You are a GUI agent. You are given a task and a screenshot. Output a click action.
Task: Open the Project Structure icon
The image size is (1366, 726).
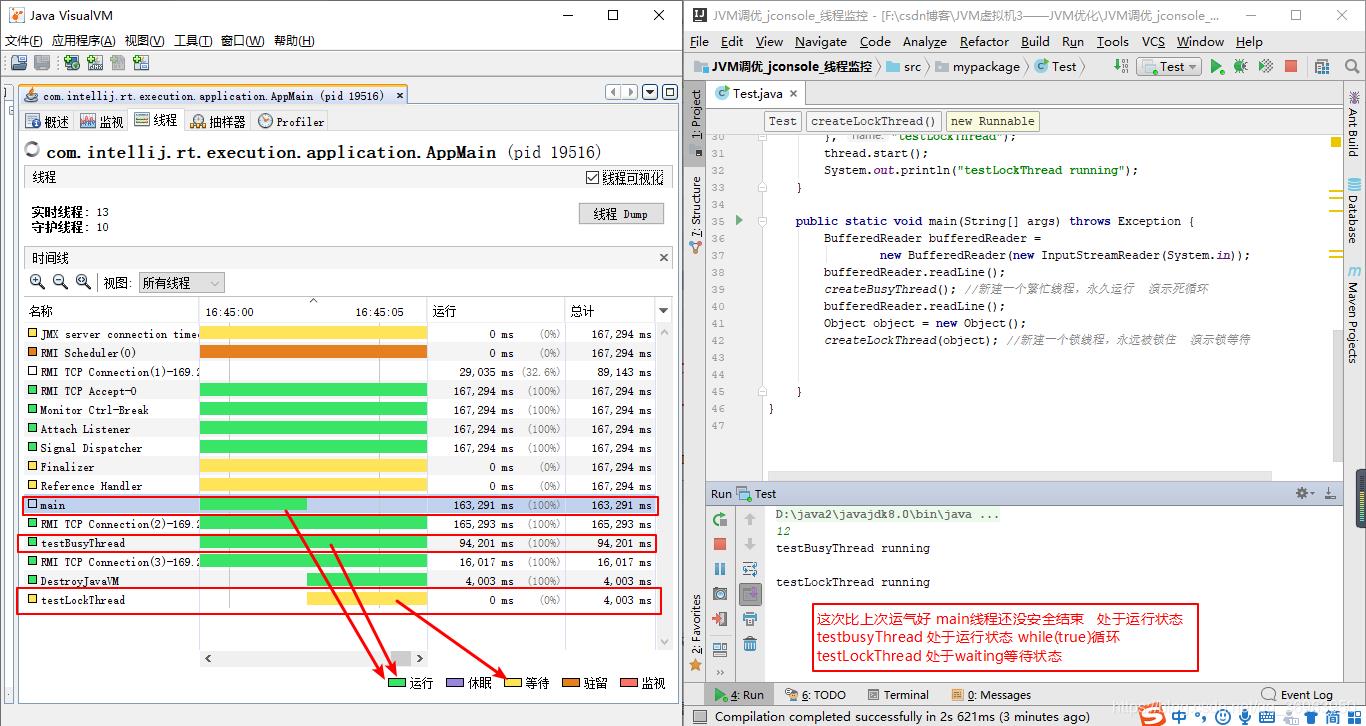tap(1322, 67)
